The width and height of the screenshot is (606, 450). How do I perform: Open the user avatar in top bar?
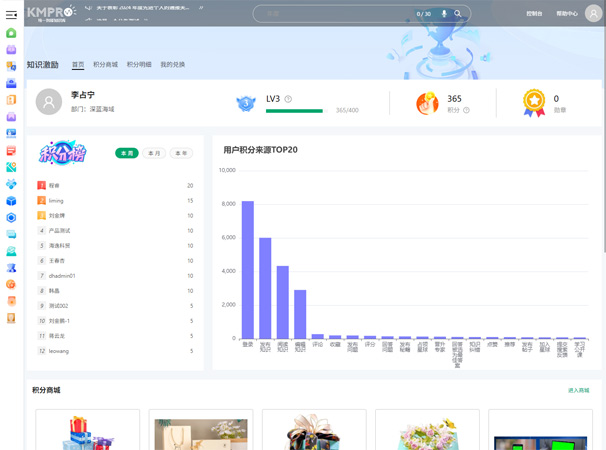(x=592, y=14)
